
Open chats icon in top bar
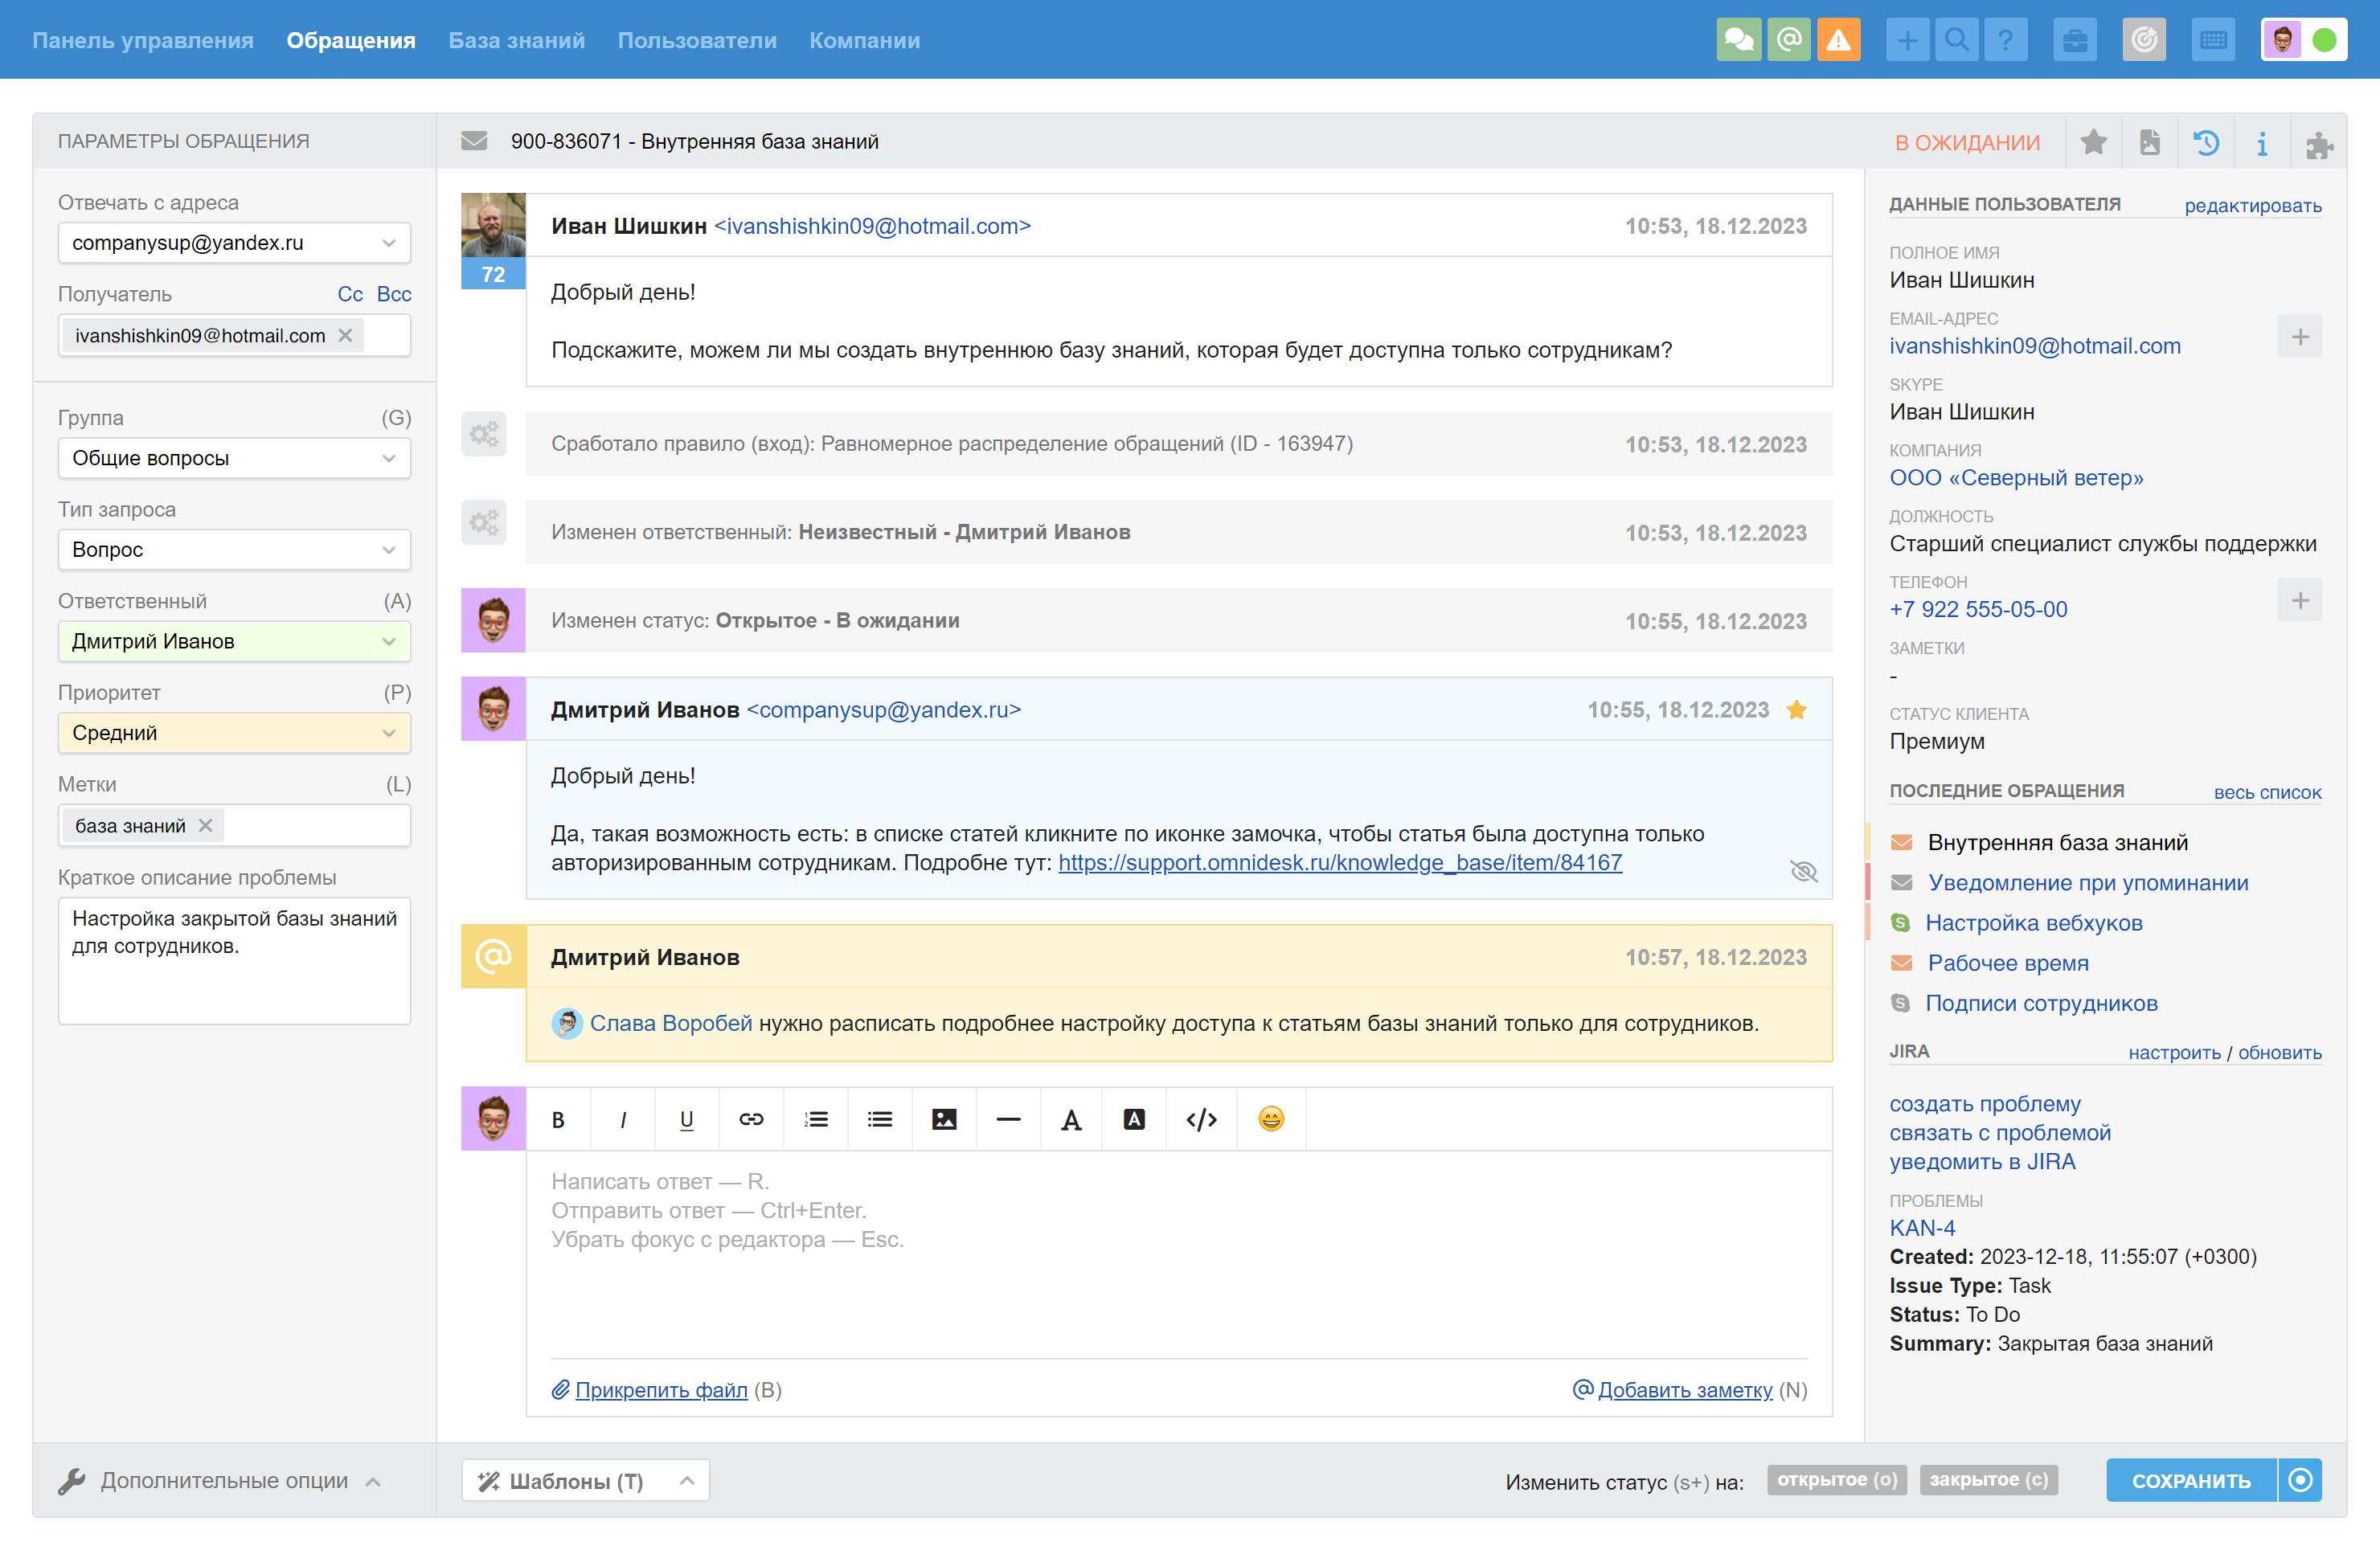(x=1738, y=40)
